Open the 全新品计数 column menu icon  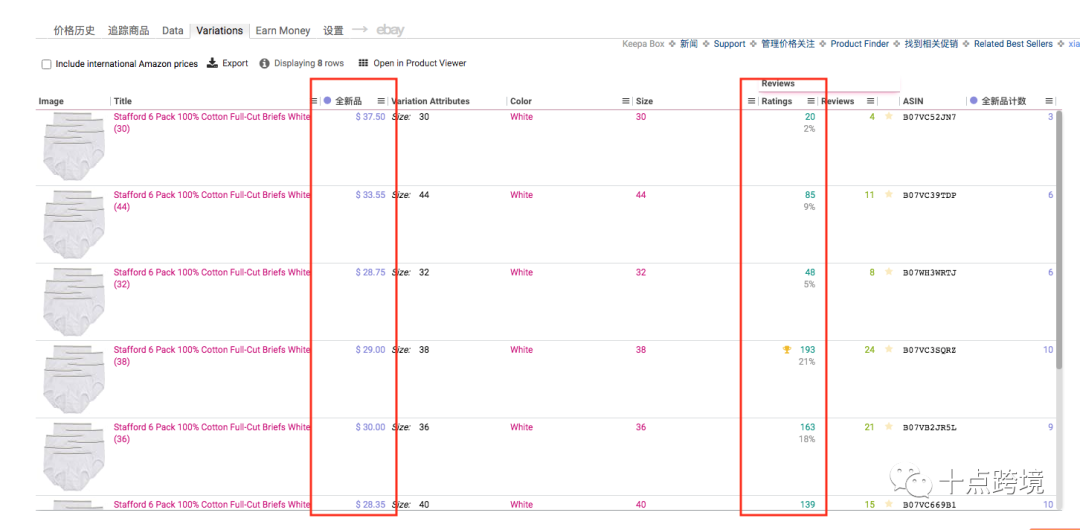point(1049,101)
